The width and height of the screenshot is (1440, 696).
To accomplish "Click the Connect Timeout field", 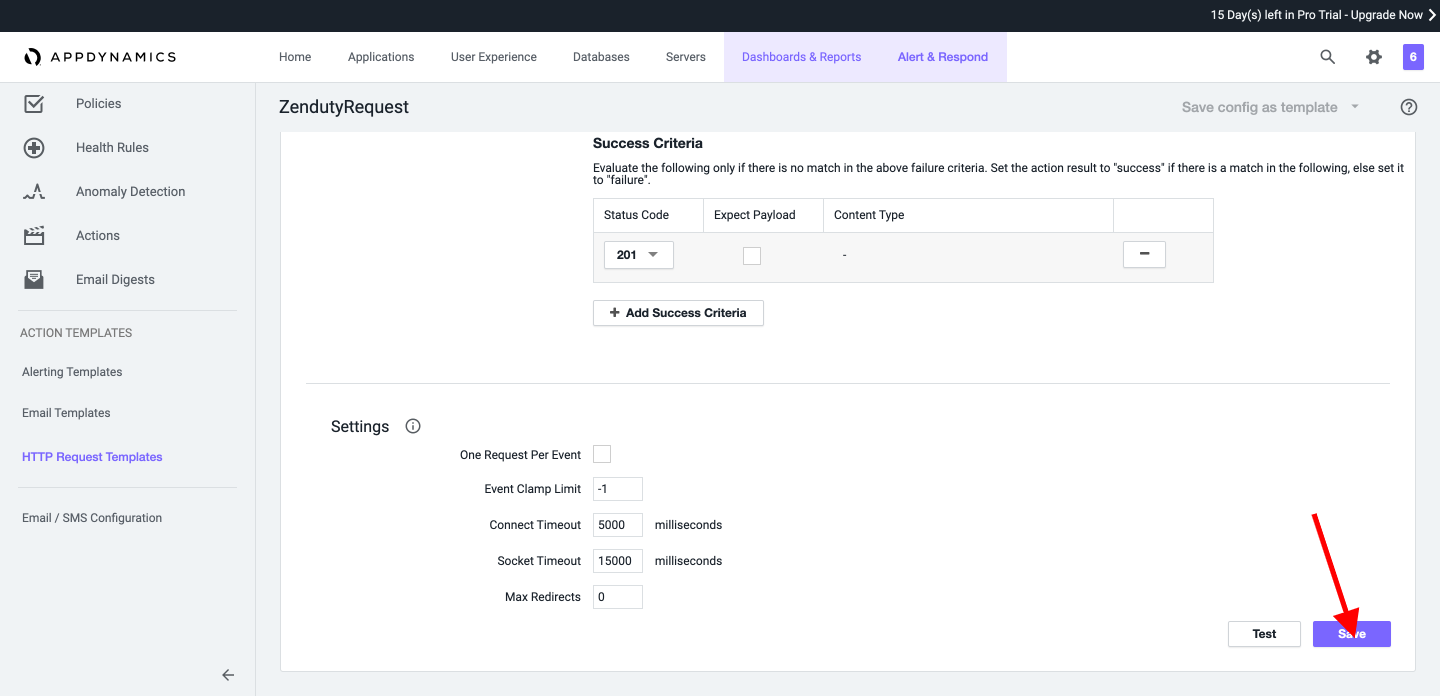I will point(618,525).
